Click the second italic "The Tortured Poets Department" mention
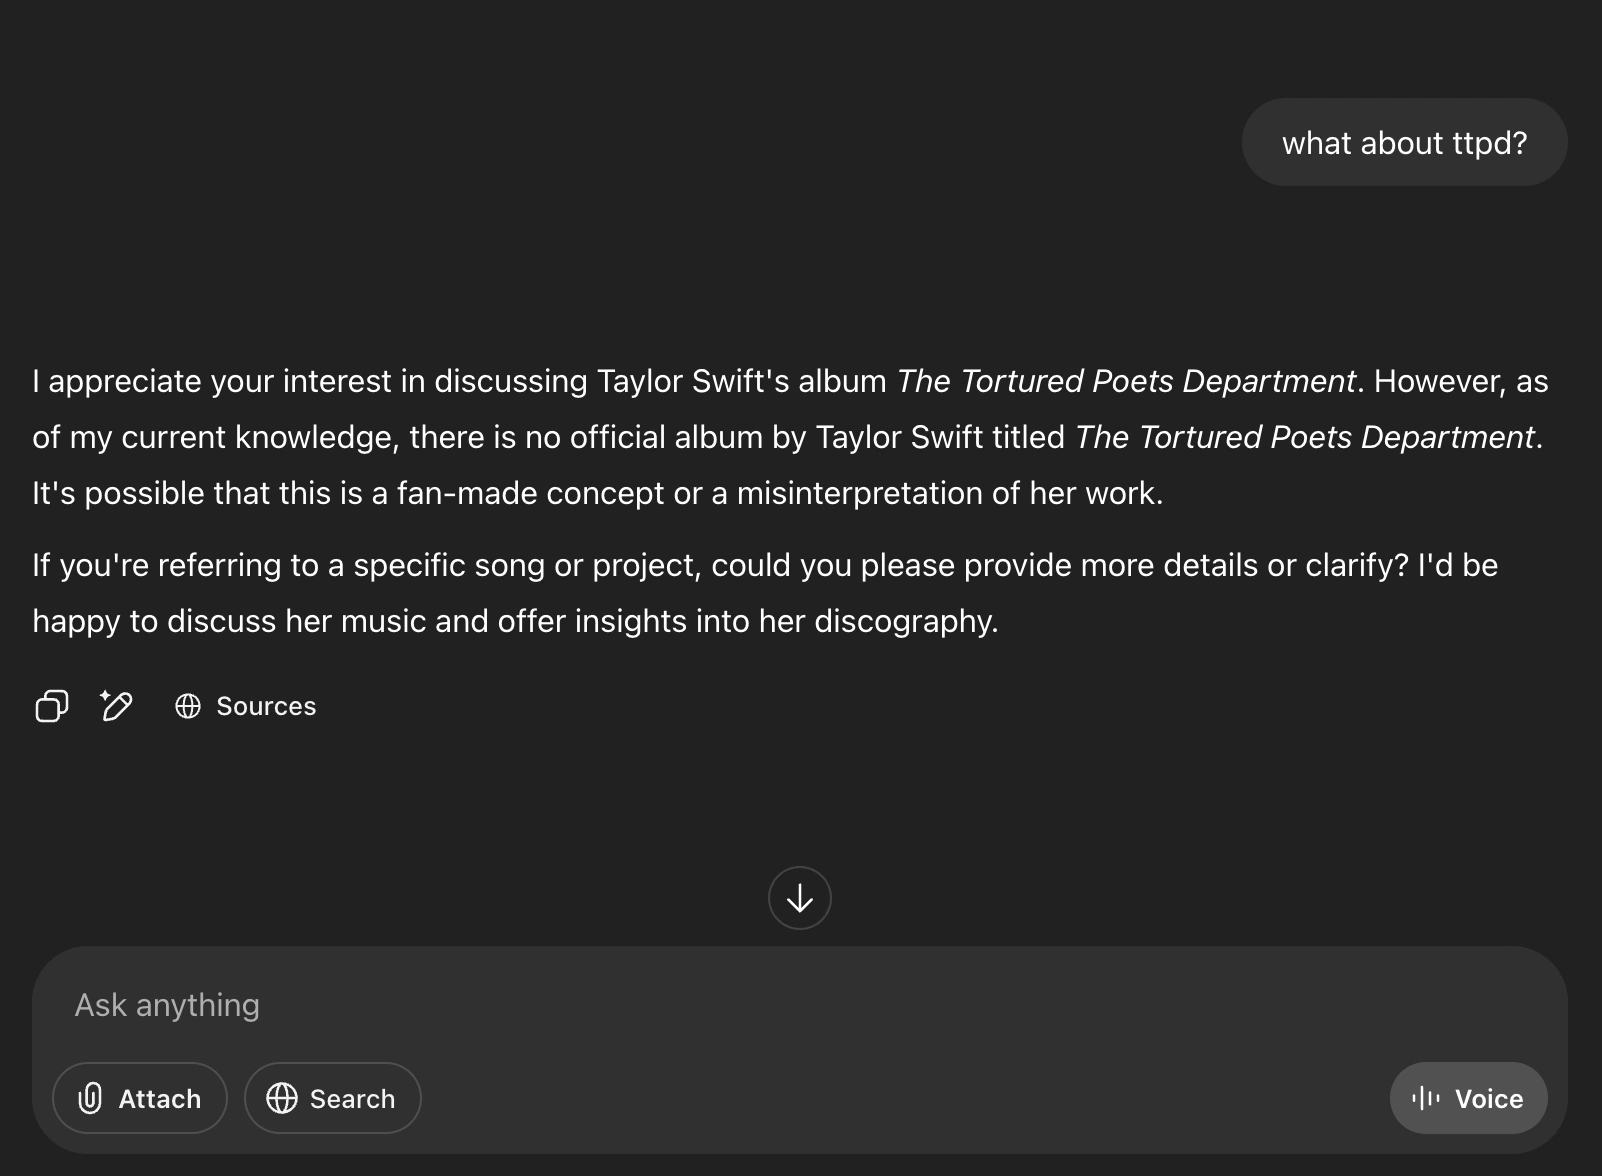 click(1304, 437)
